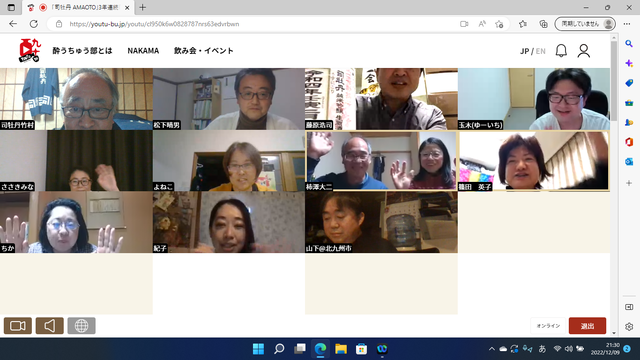Switch language to JP
640x360 pixels.
pyautogui.click(x=524, y=51)
